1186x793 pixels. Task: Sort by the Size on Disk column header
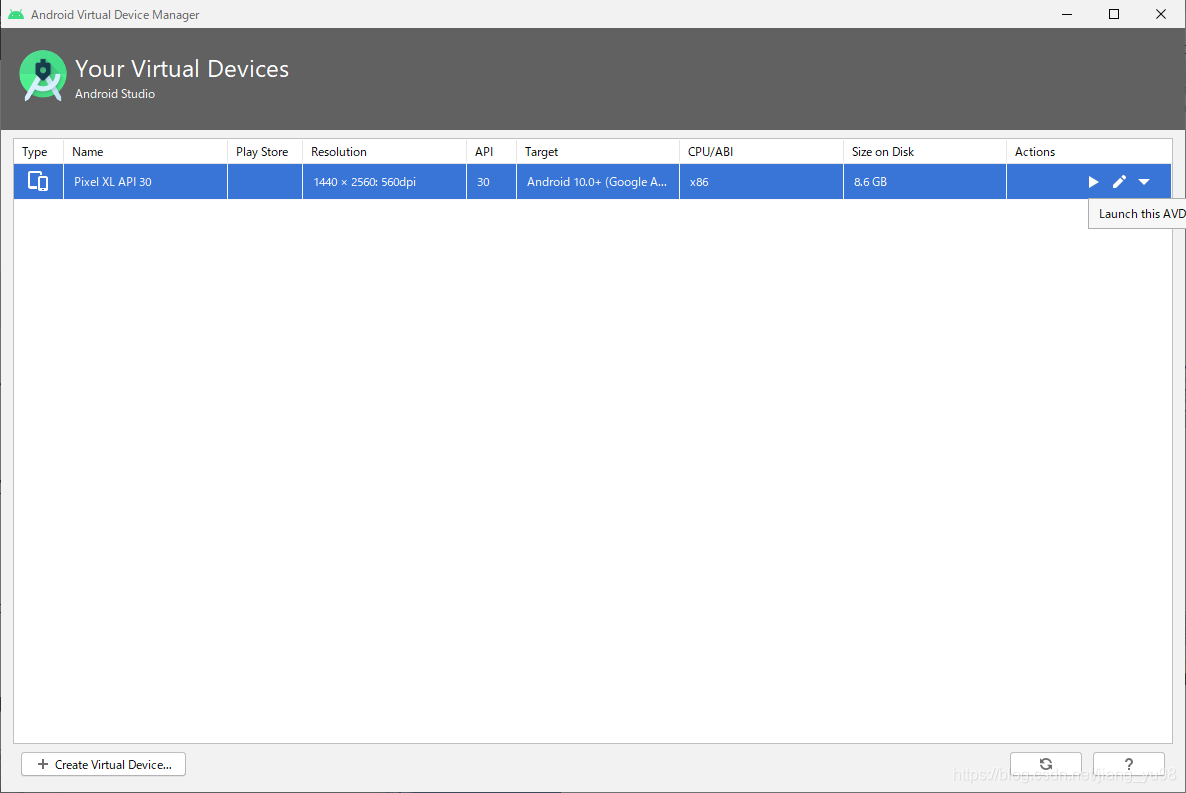924,151
